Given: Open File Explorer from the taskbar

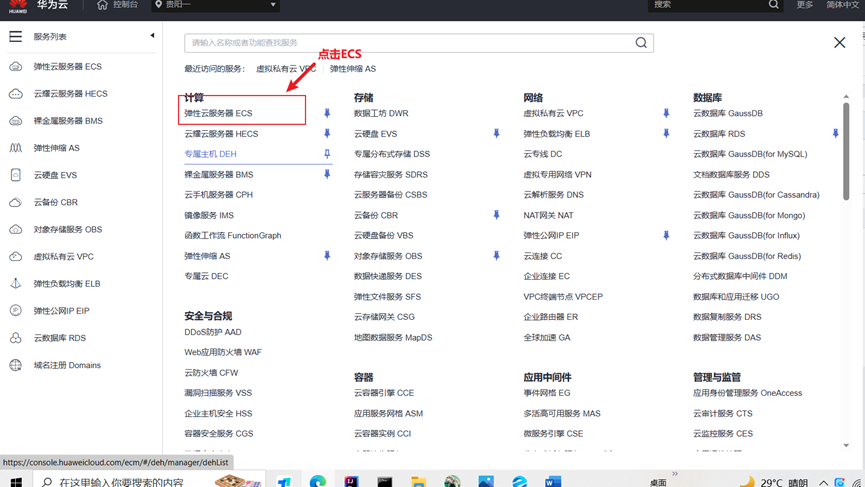Looking at the screenshot, I should 419,481.
